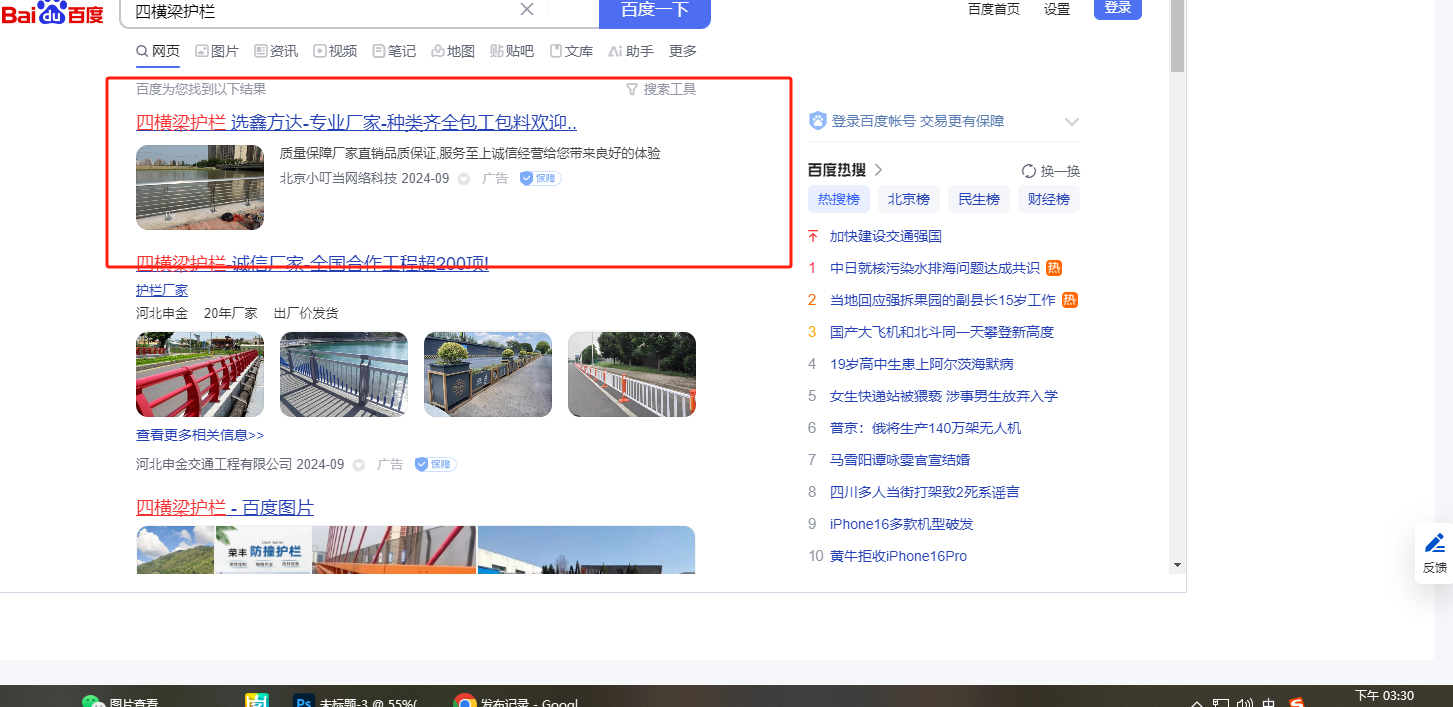Open hot search 普京：俄将生产140万架无人机

tap(926, 428)
